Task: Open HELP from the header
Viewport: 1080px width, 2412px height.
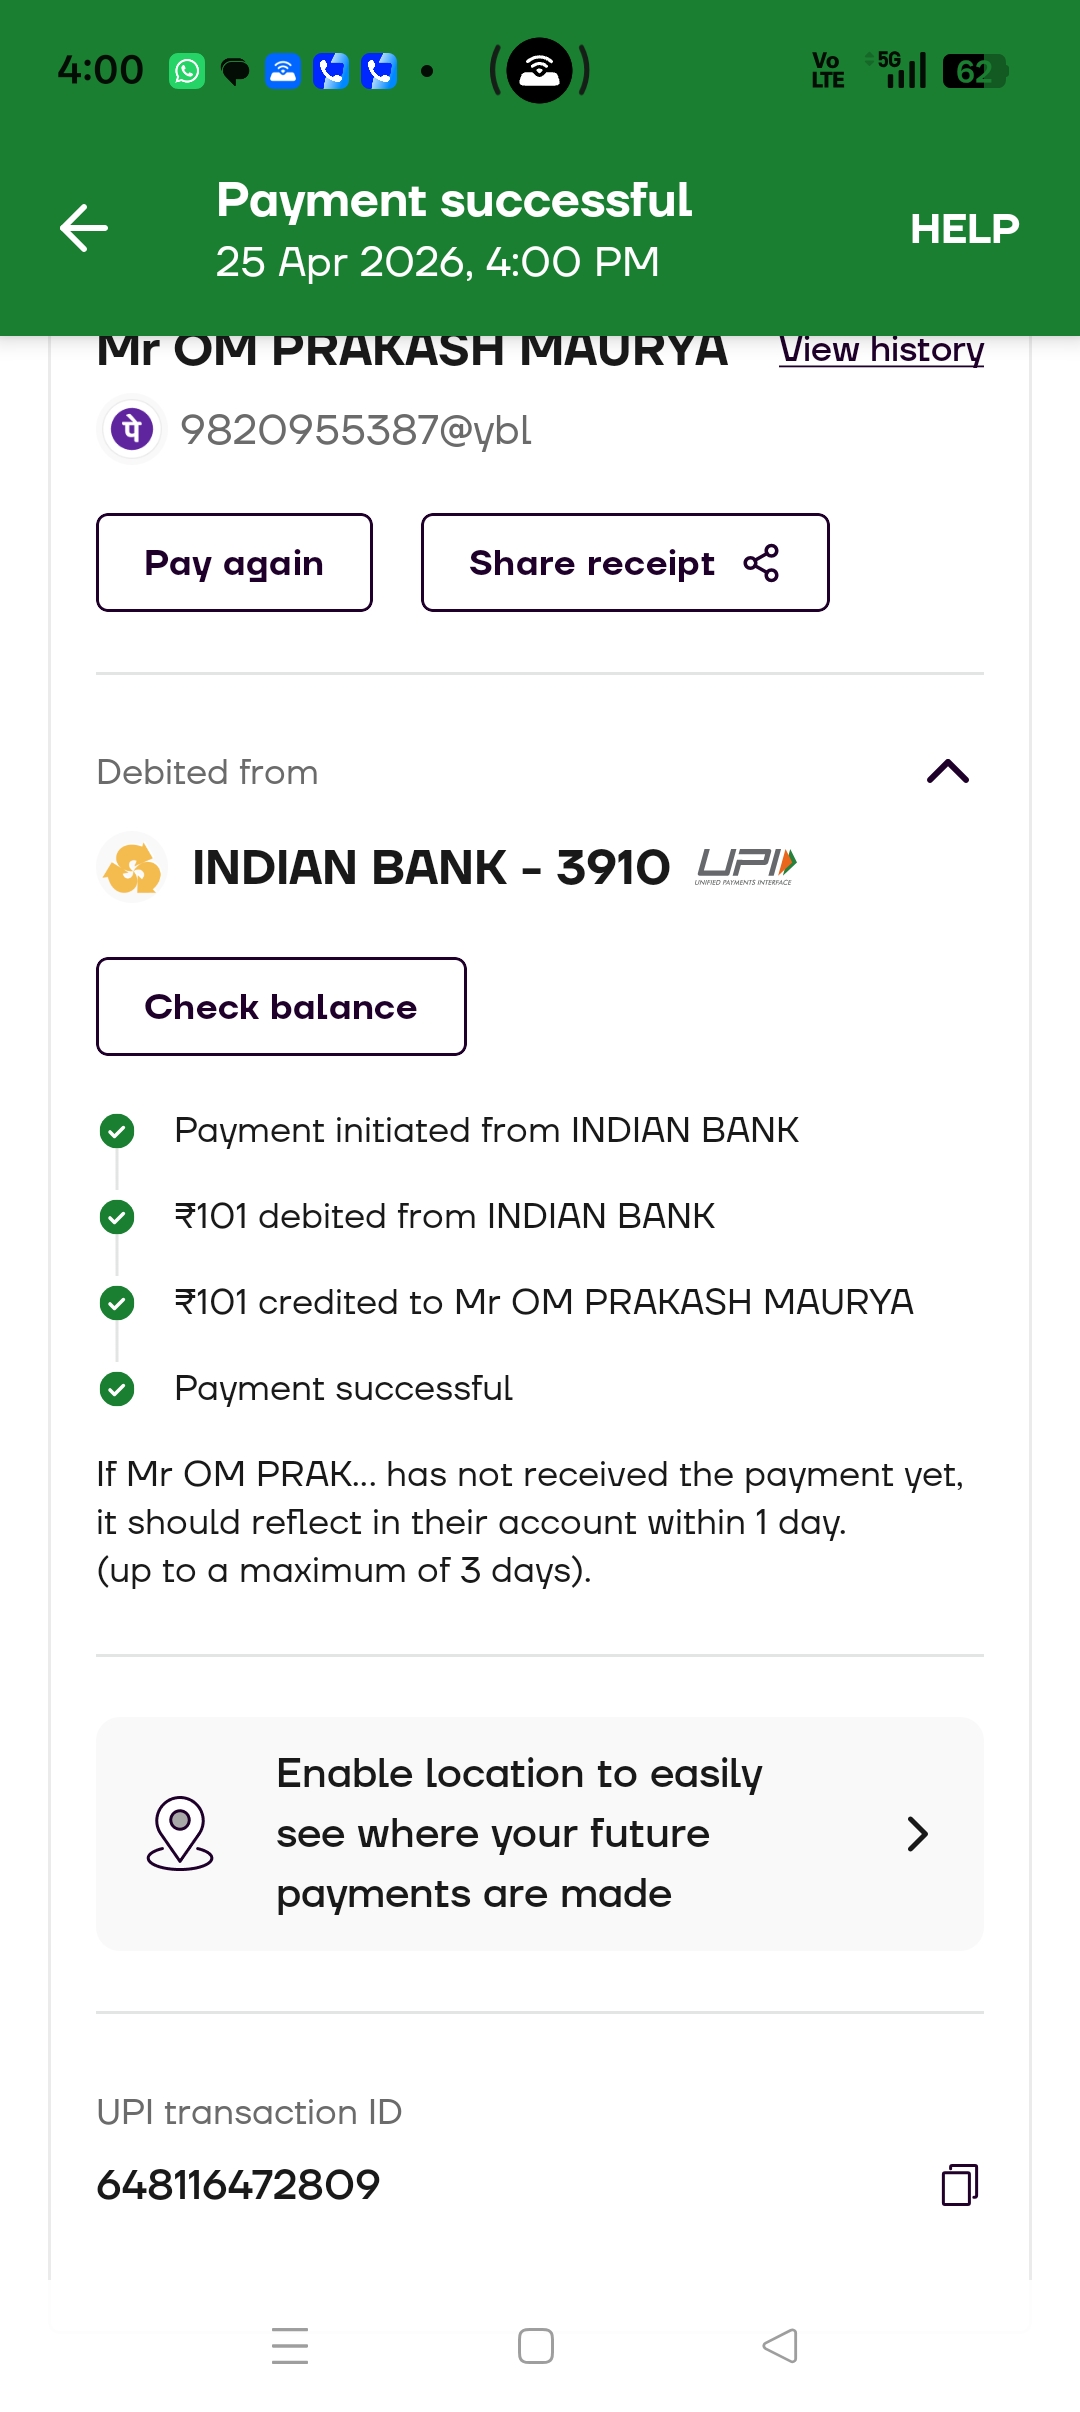Action: 964,229
